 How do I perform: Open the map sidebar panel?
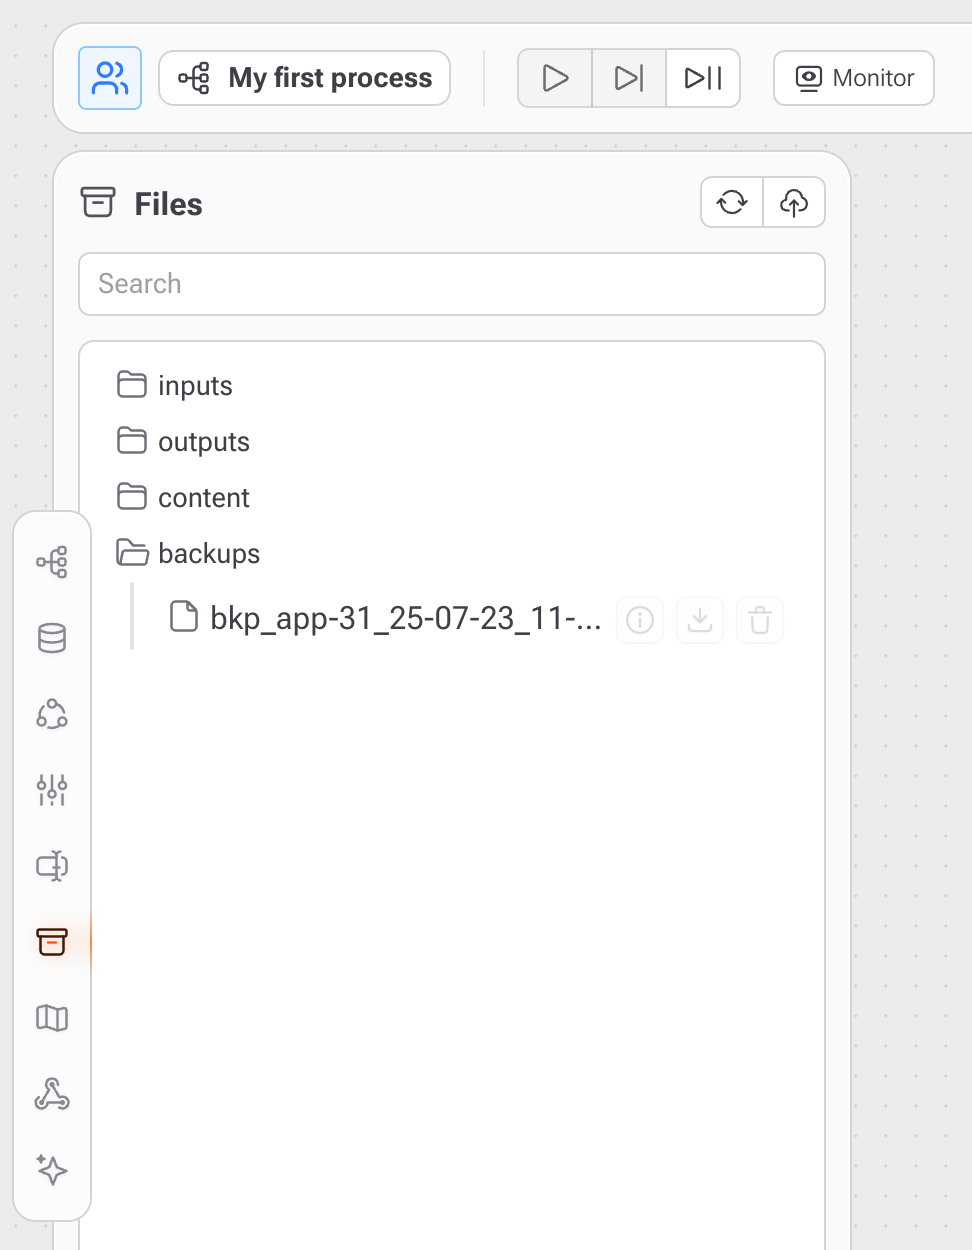pyautogui.click(x=52, y=1018)
